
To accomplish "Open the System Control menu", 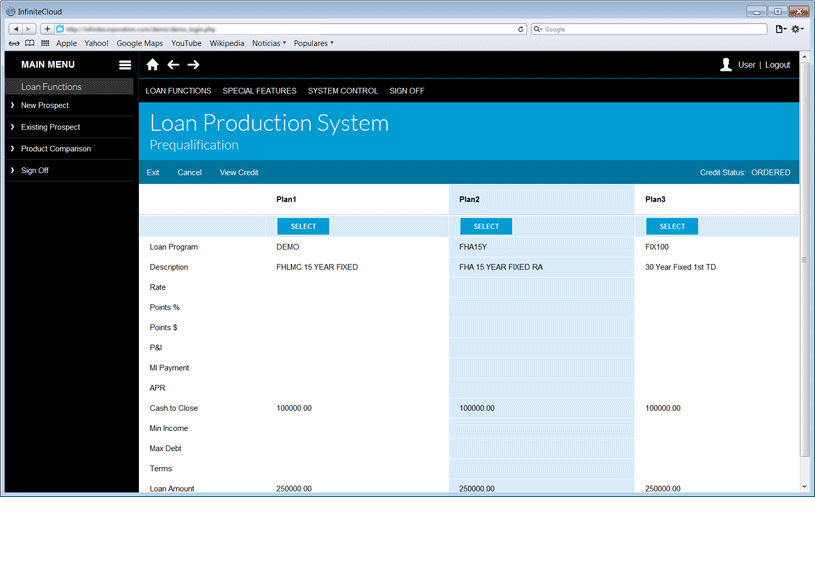I will click(x=343, y=91).
